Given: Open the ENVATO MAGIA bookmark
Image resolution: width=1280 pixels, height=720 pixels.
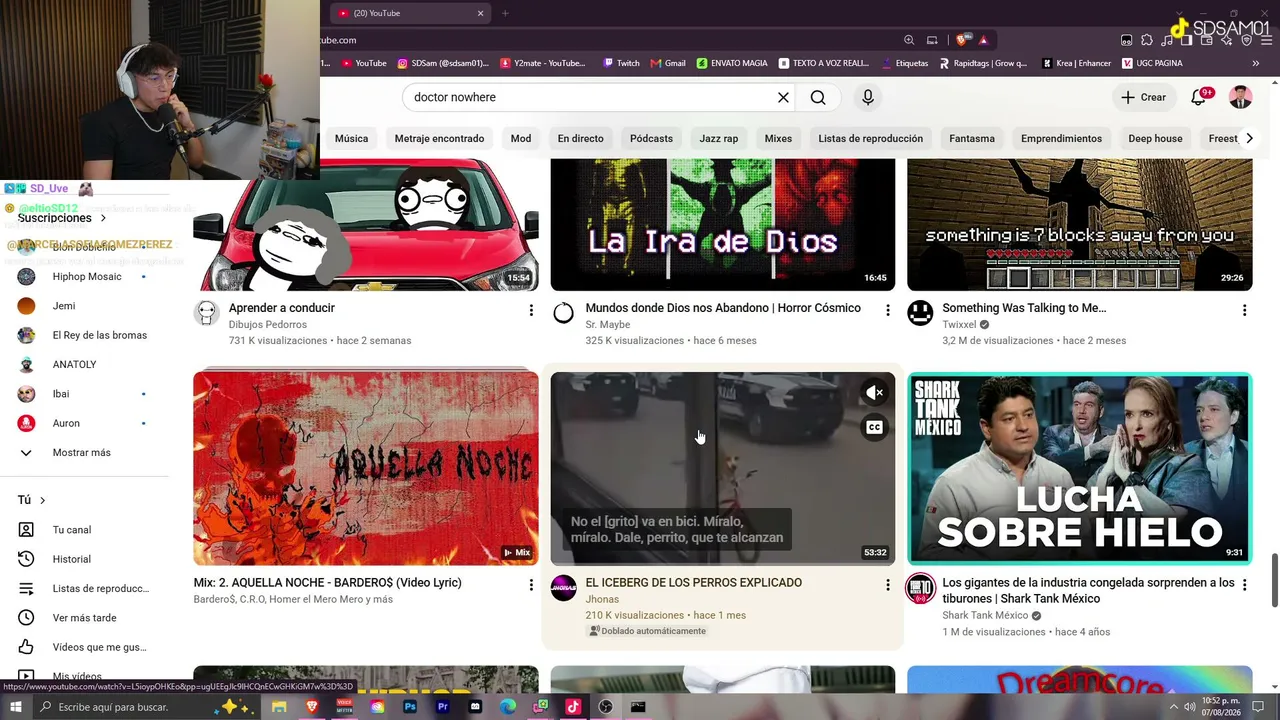Looking at the screenshot, I should (x=732, y=63).
